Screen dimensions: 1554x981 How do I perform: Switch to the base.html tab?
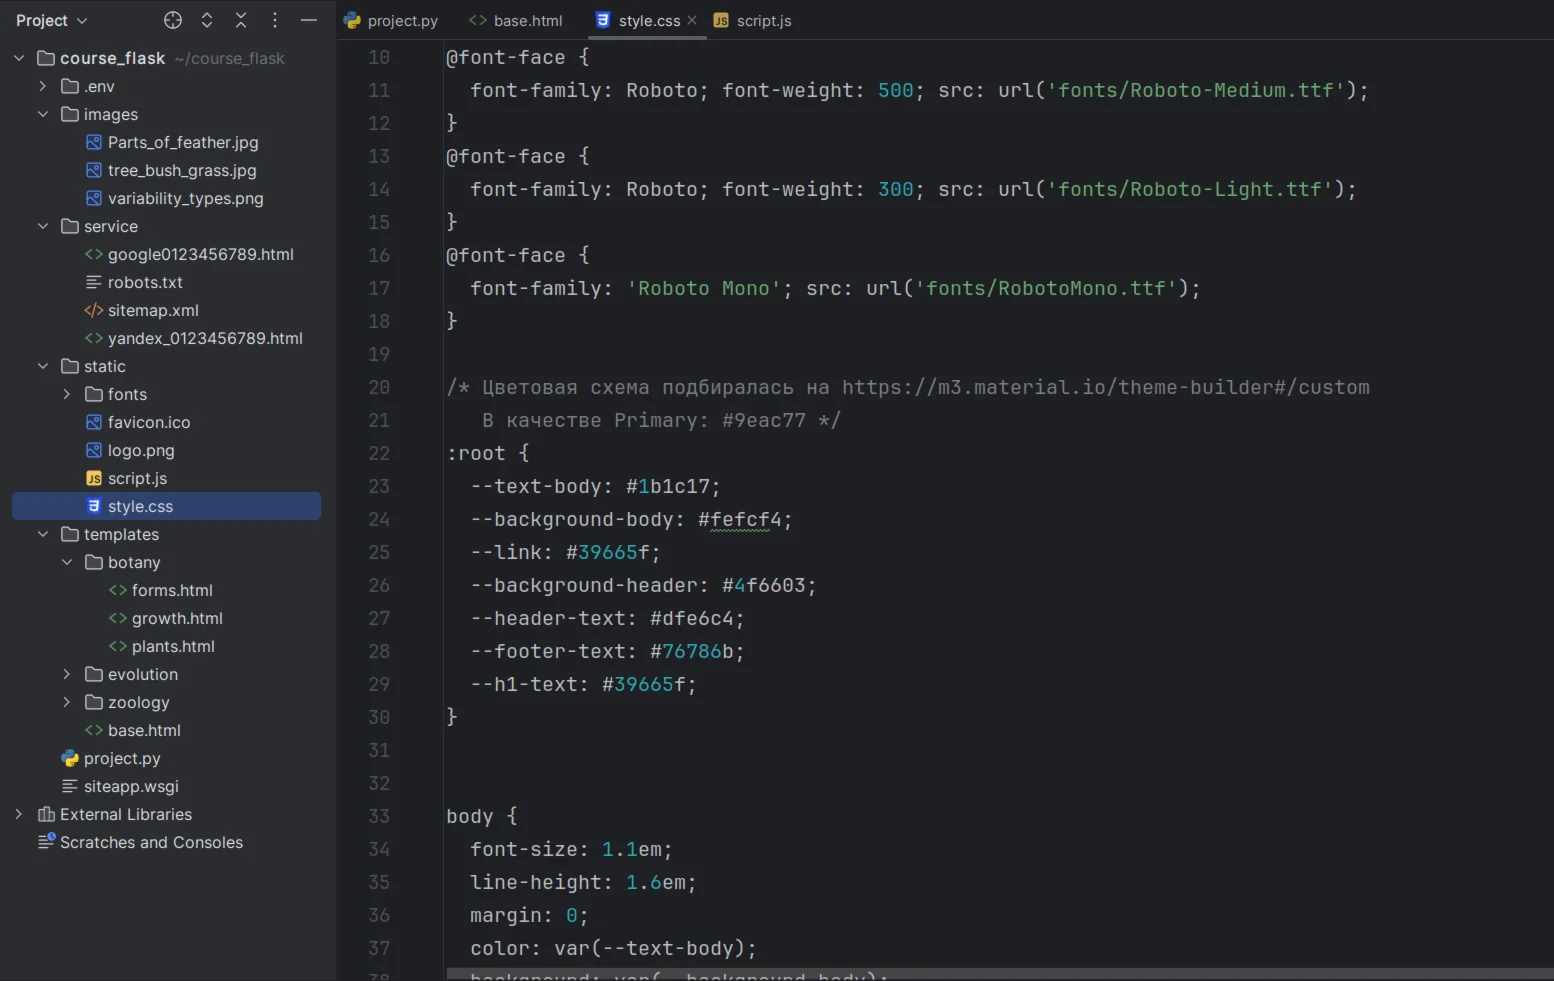pos(516,21)
